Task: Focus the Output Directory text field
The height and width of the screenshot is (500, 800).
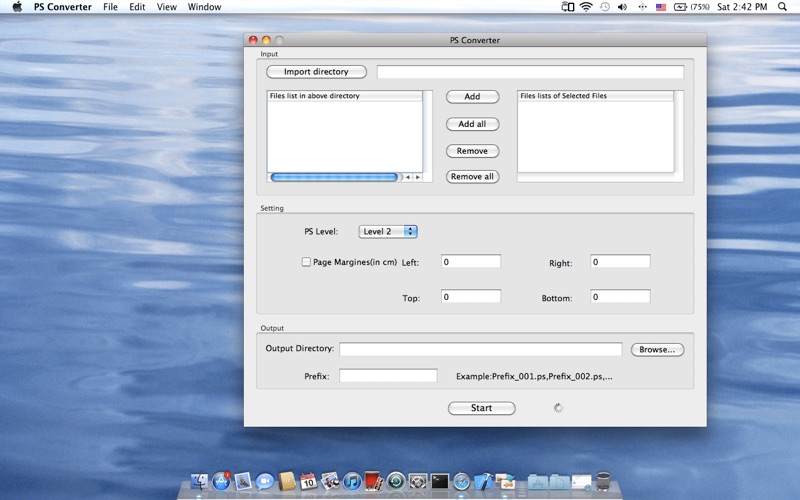Action: click(481, 349)
